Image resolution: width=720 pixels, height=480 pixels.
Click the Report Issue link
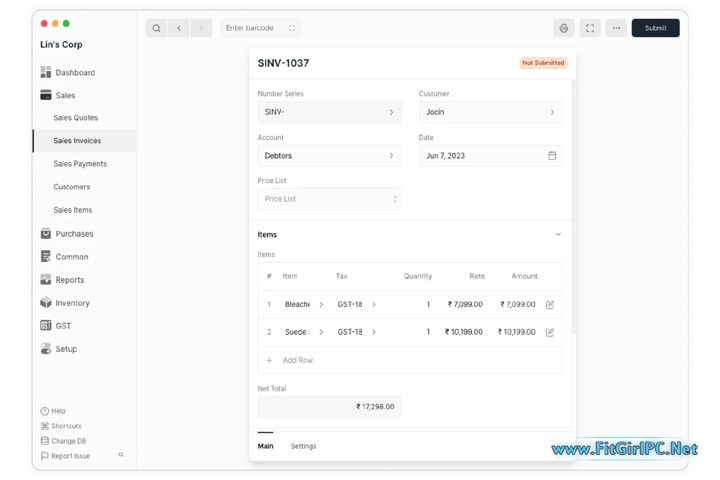pos(70,456)
